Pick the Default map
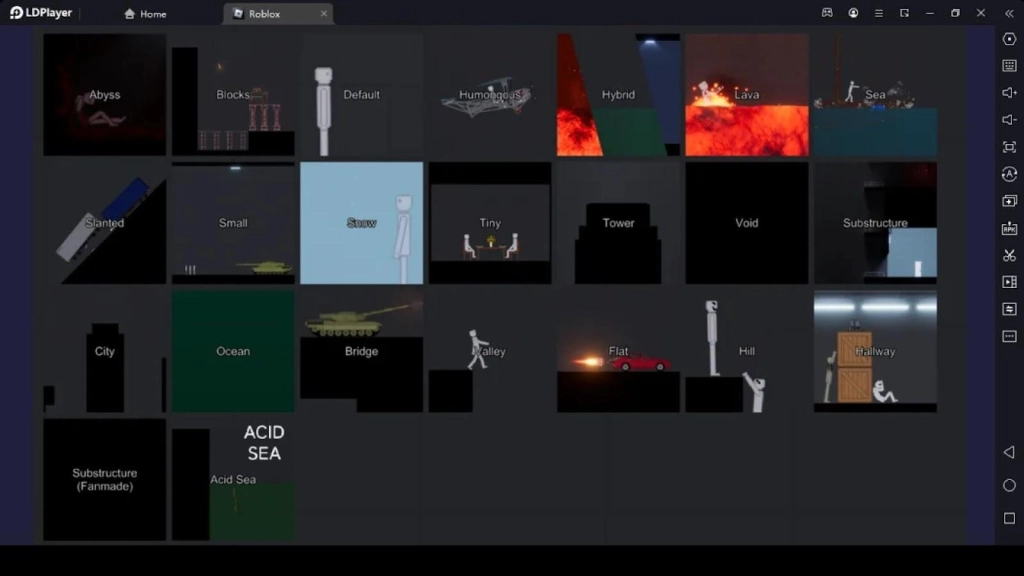Image resolution: width=1024 pixels, height=576 pixels. [x=361, y=95]
